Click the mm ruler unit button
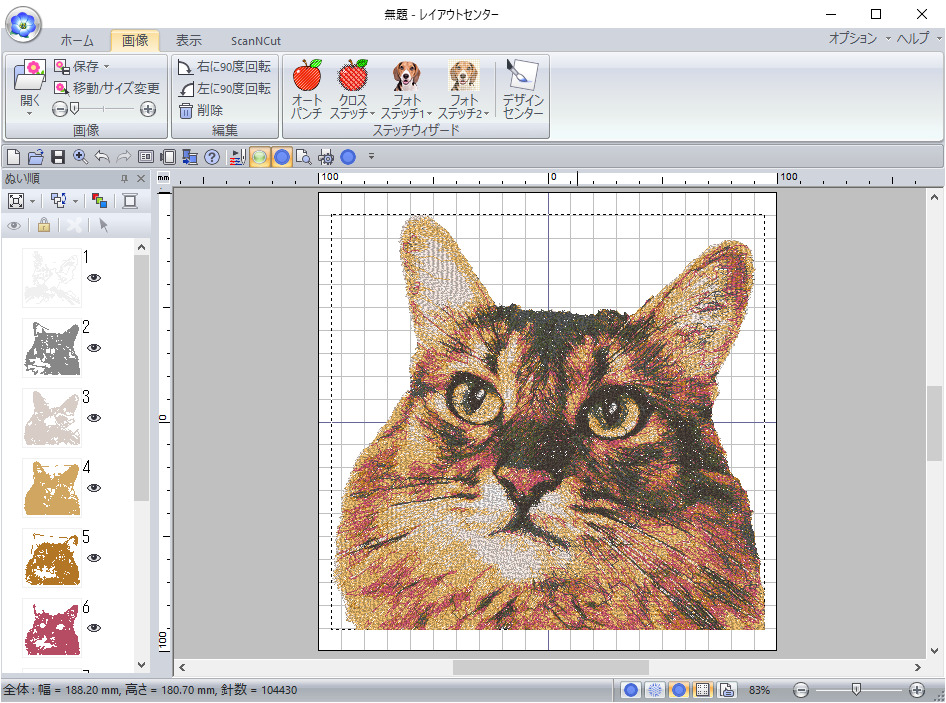The width and height of the screenshot is (946, 703). 163,178
